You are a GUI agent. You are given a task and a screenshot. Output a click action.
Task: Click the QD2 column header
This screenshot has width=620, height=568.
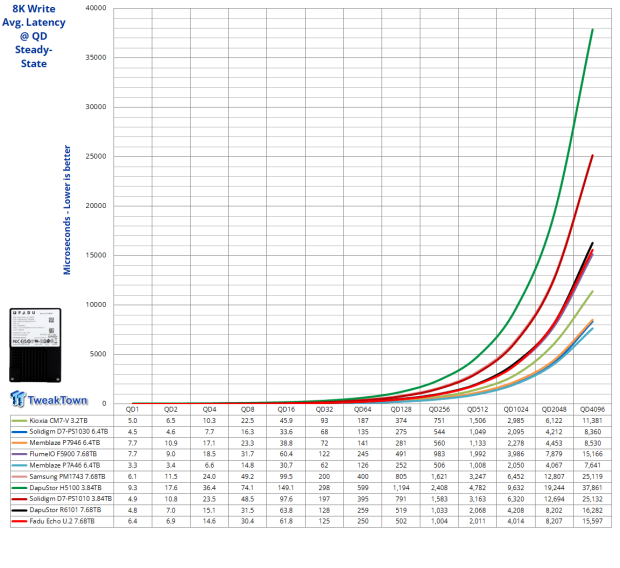[171, 409]
